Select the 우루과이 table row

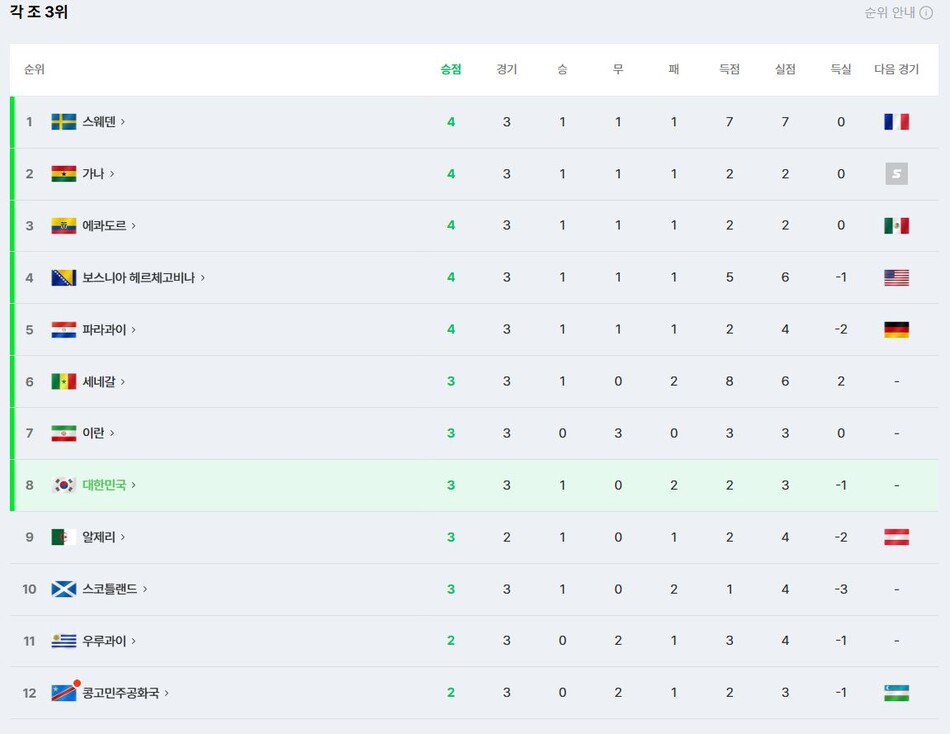[x=474, y=641]
